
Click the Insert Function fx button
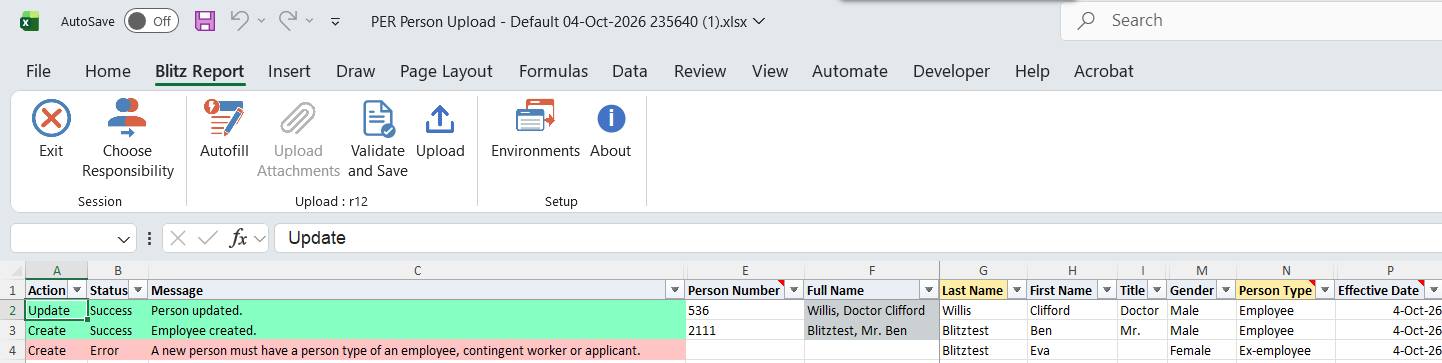click(239, 238)
